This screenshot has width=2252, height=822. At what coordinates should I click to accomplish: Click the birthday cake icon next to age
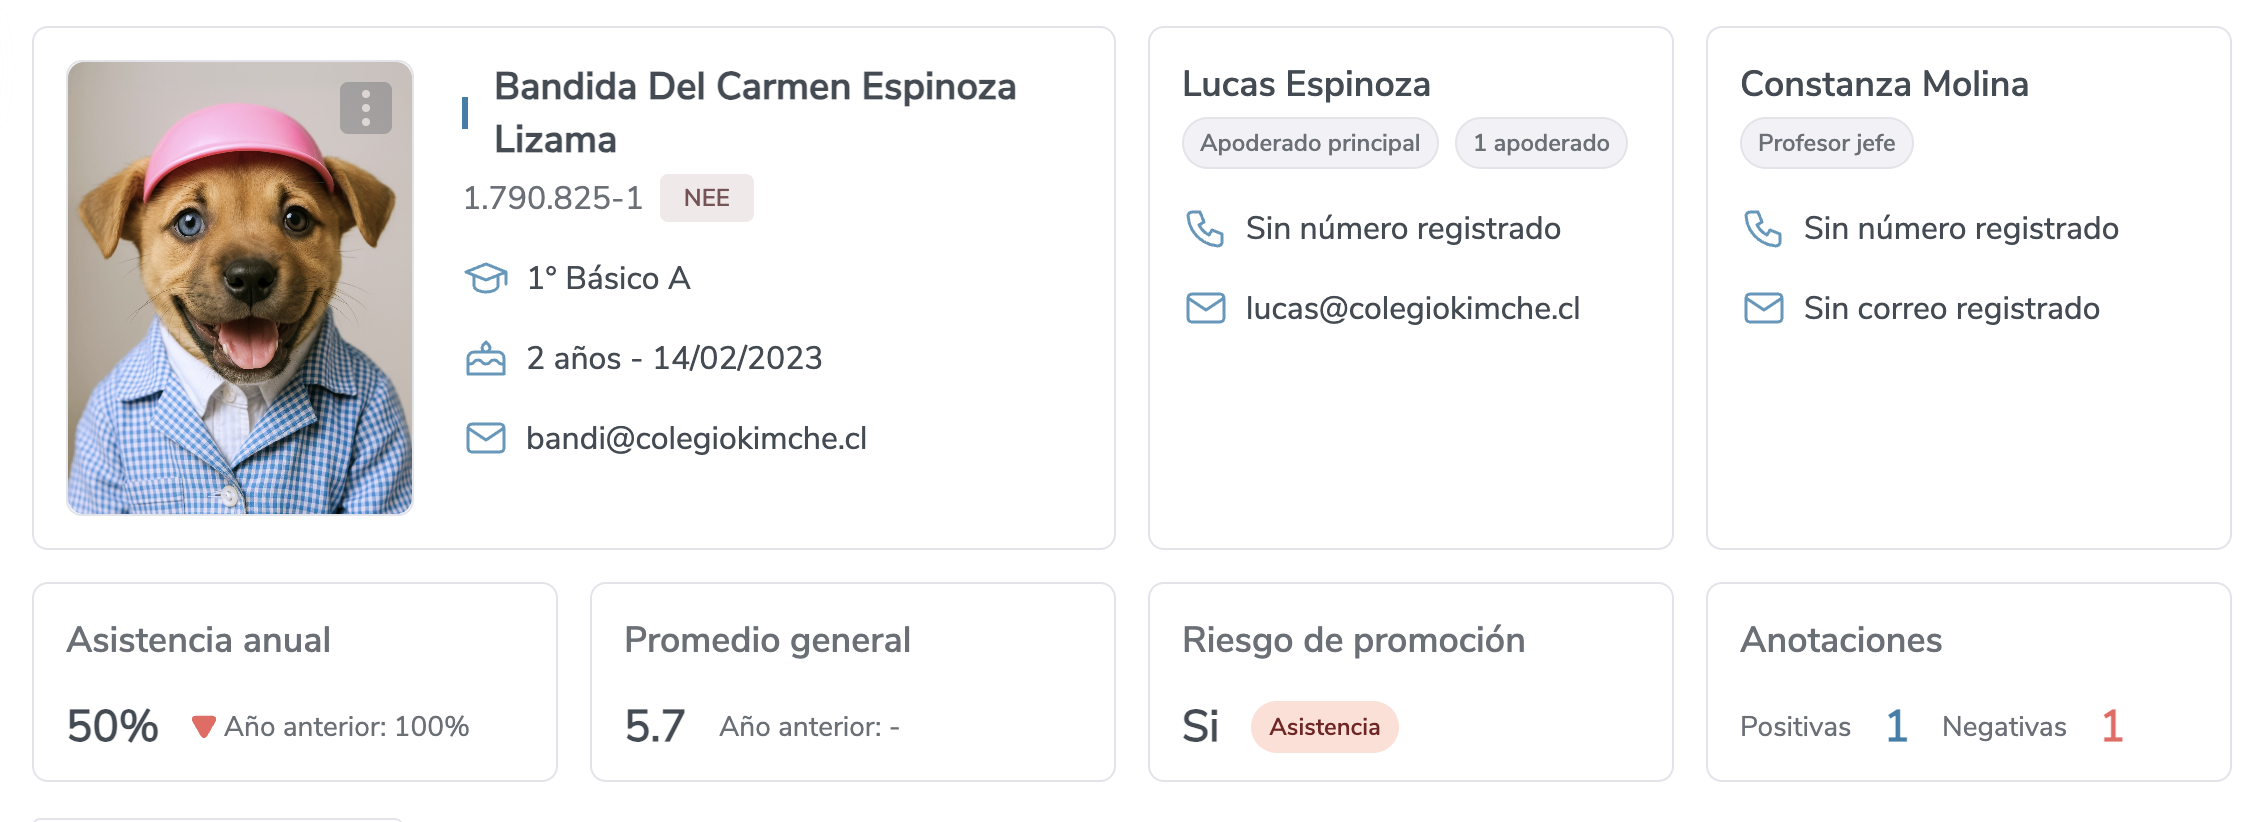coord(486,358)
